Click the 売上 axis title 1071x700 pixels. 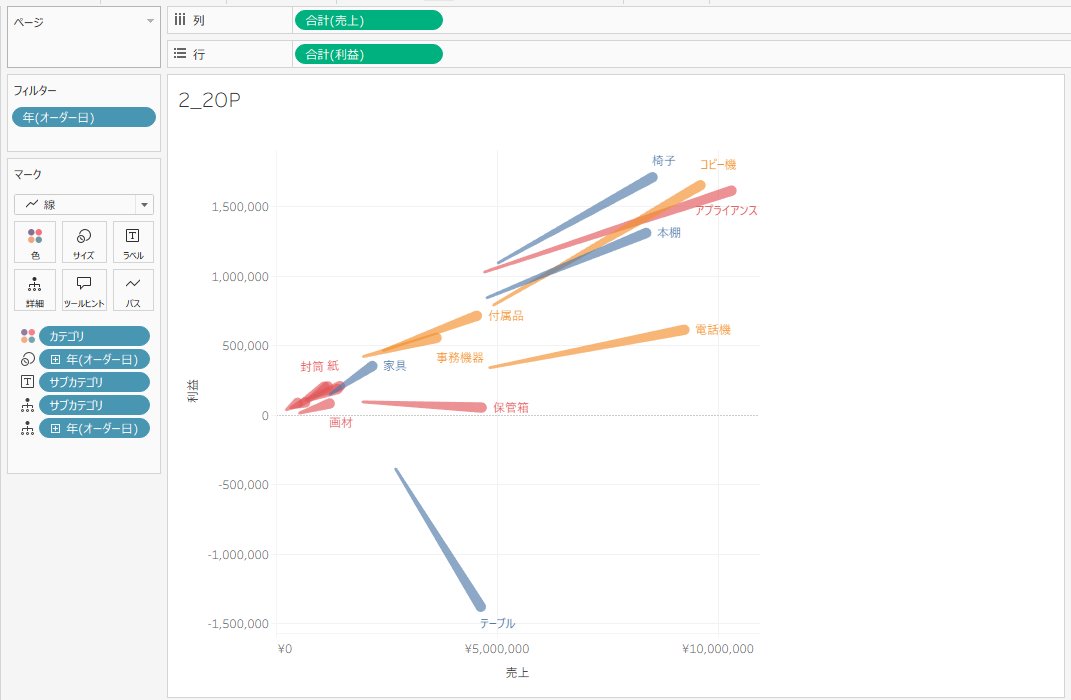(517, 673)
